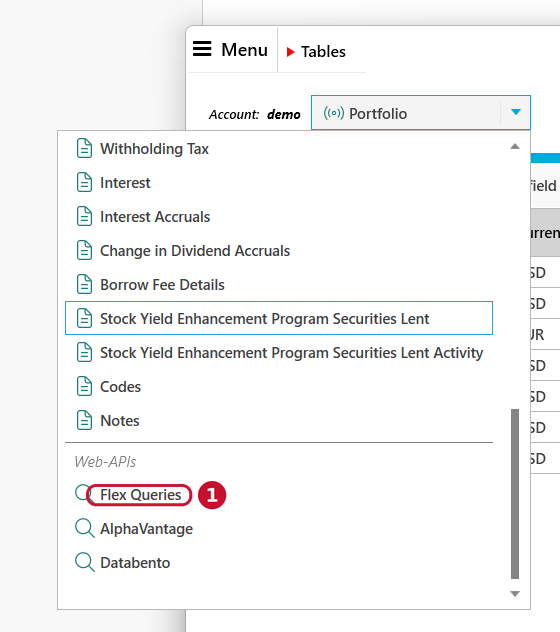Image resolution: width=560 pixels, height=632 pixels.
Task: Click the Portfolio dropdown arrow
Action: [x=516, y=112]
